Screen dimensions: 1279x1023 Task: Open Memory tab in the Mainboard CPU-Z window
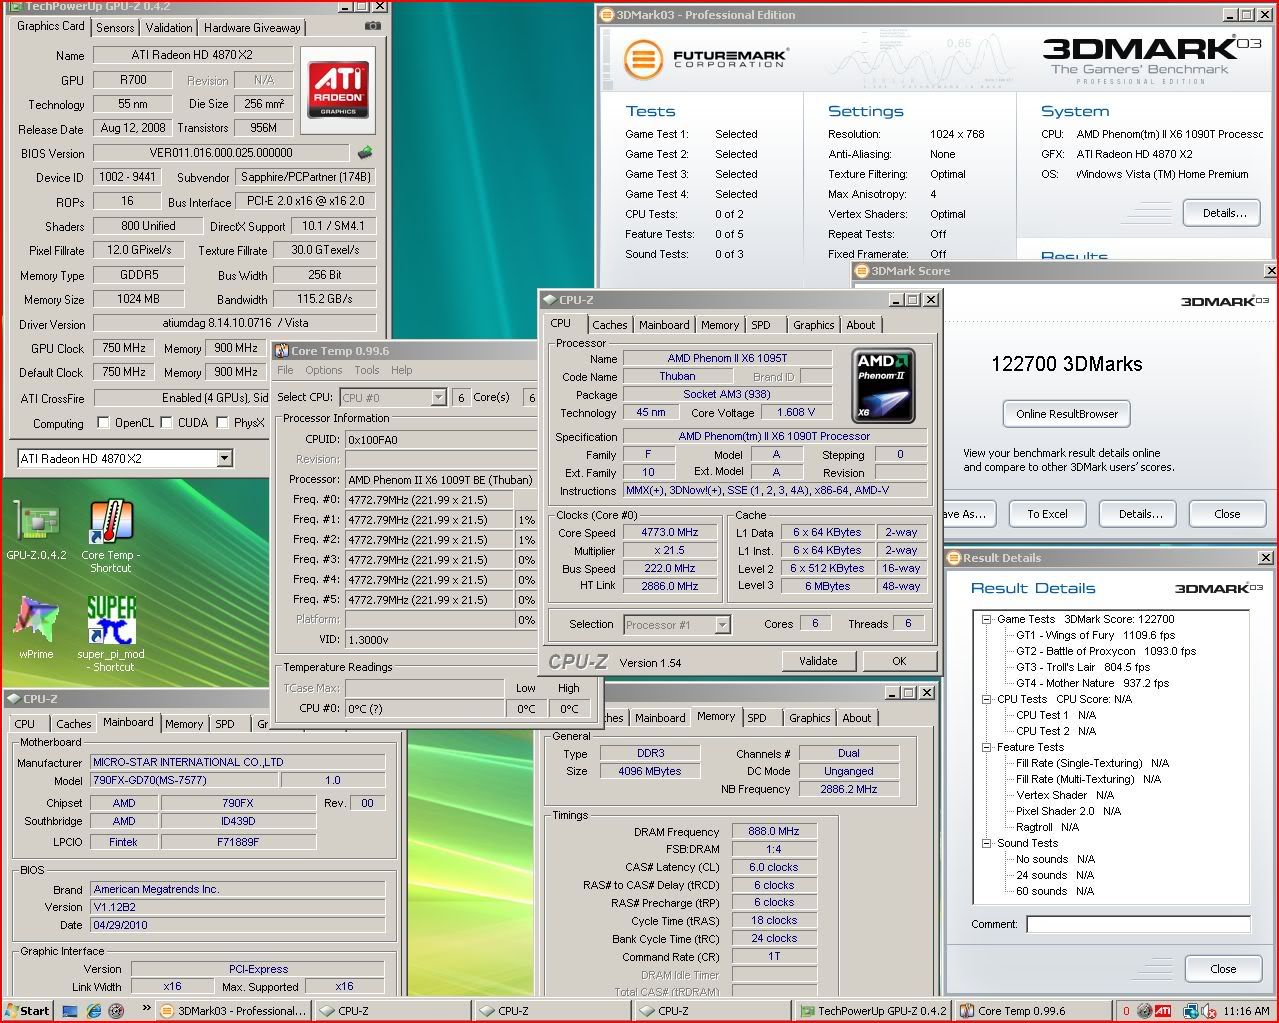point(184,724)
